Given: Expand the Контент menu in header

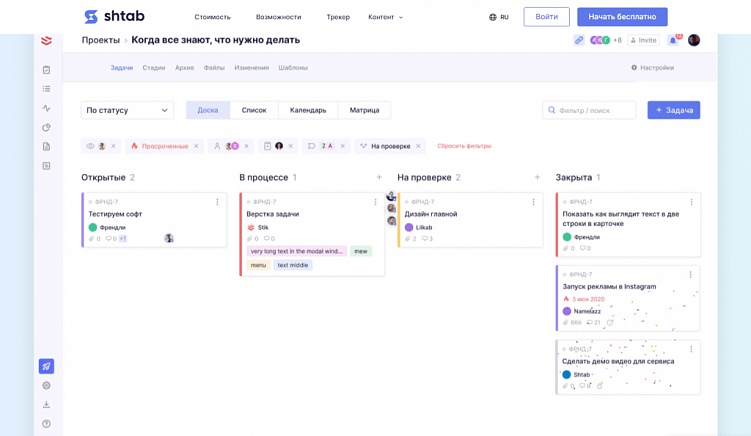Looking at the screenshot, I should 386,17.
